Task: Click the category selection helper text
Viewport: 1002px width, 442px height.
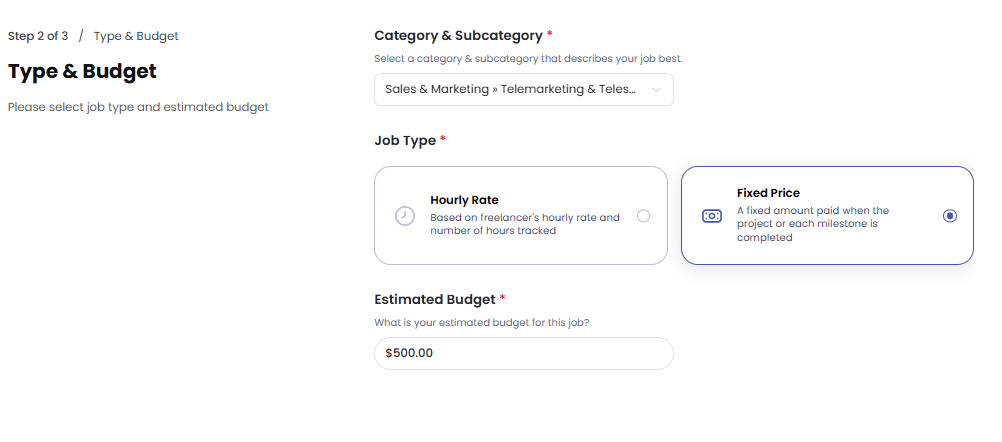Action: point(528,59)
